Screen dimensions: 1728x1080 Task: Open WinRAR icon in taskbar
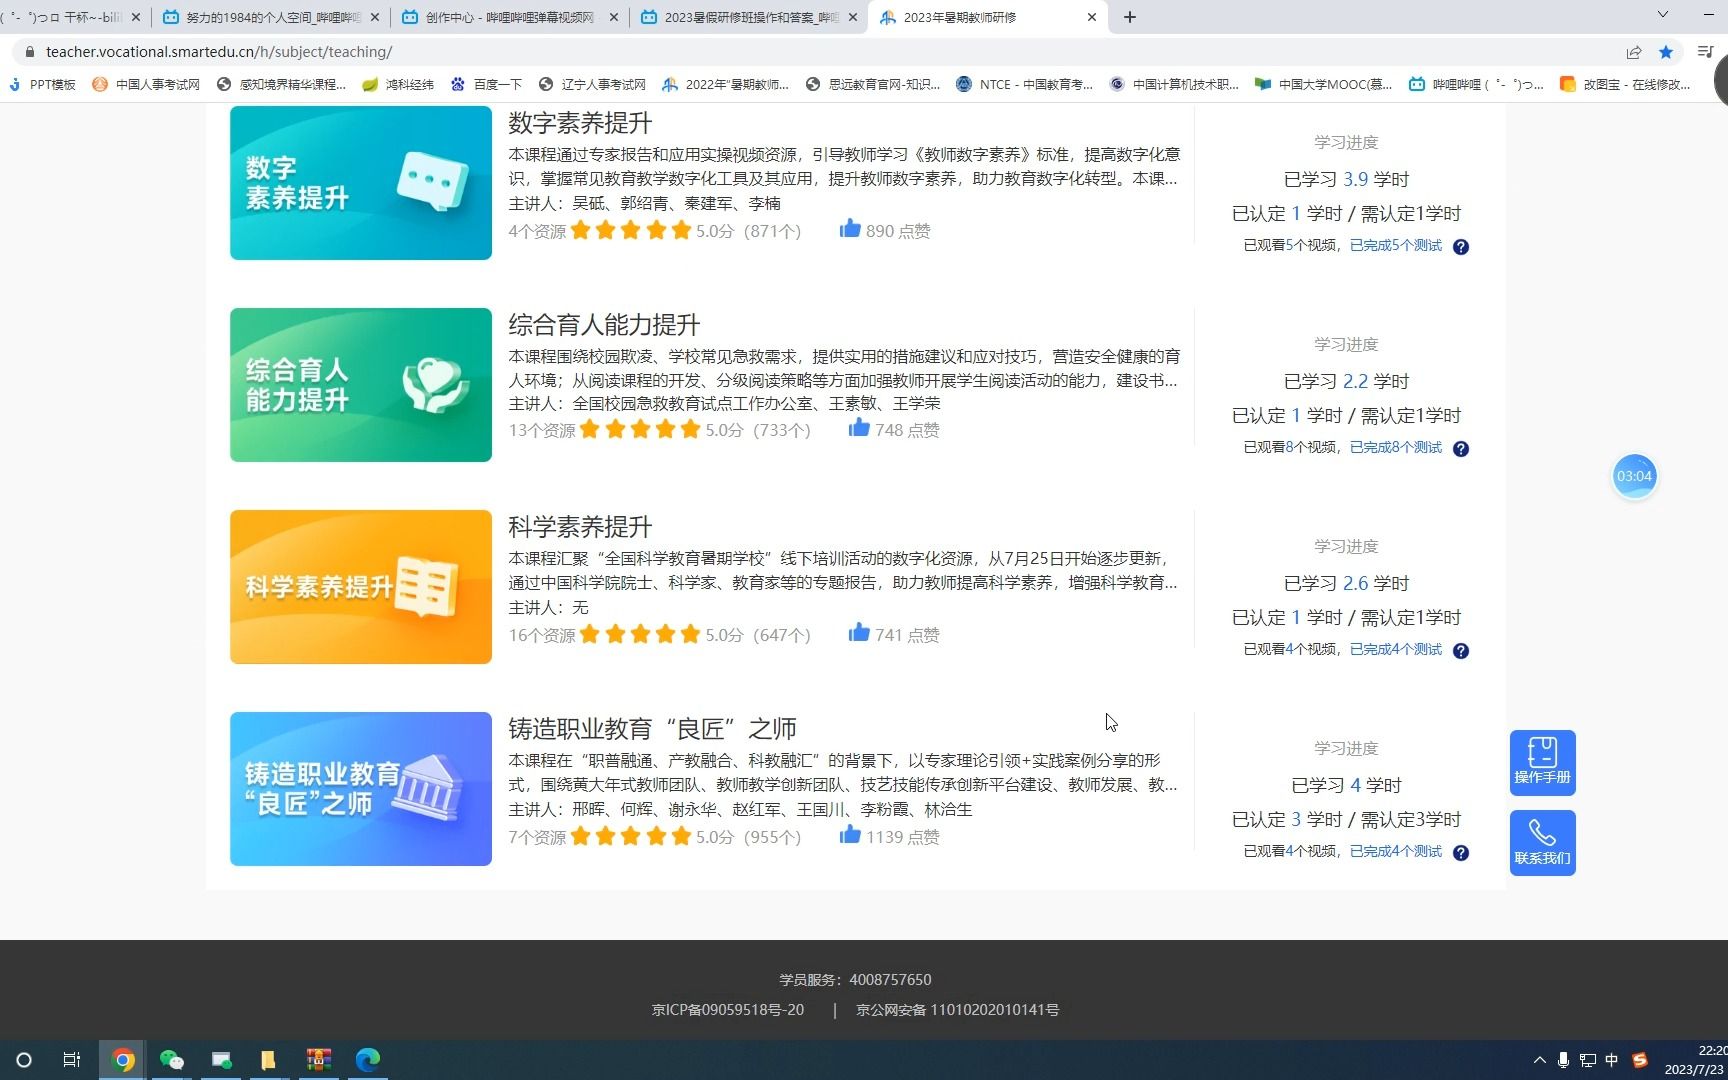[x=319, y=1060]
